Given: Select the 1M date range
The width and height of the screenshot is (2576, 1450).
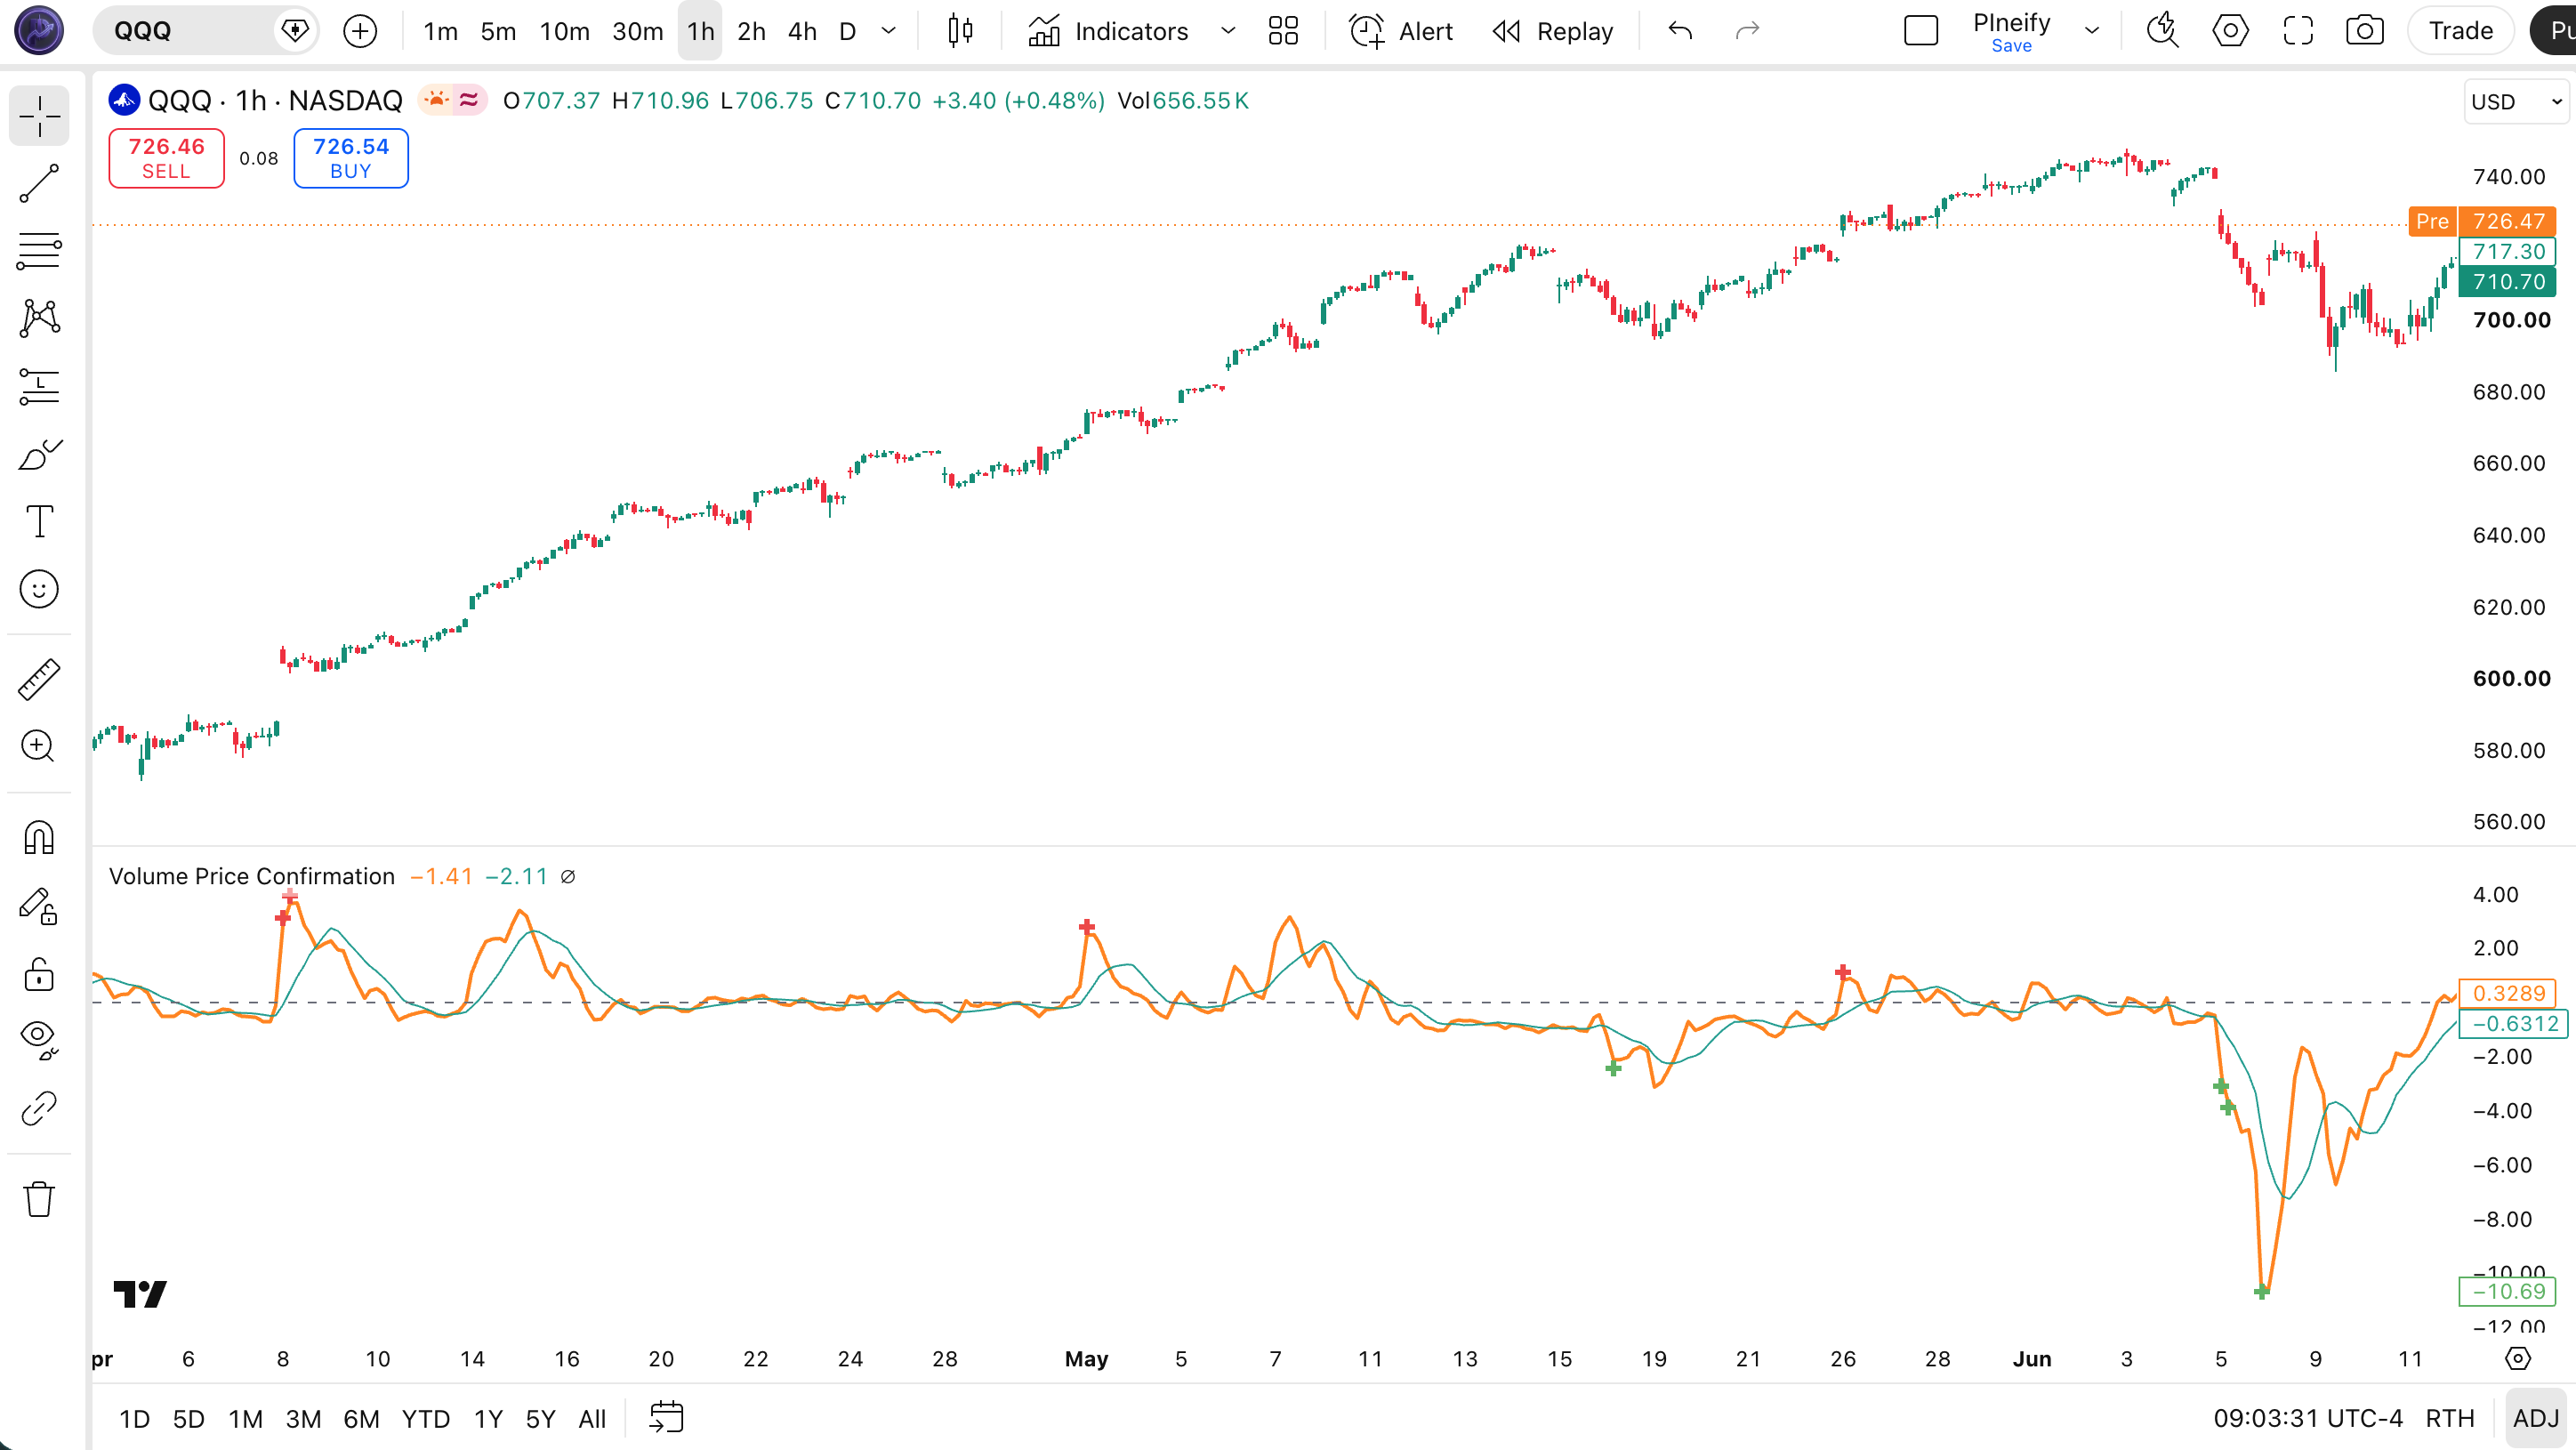Looking at the screenshot, I should (245, 1418).
